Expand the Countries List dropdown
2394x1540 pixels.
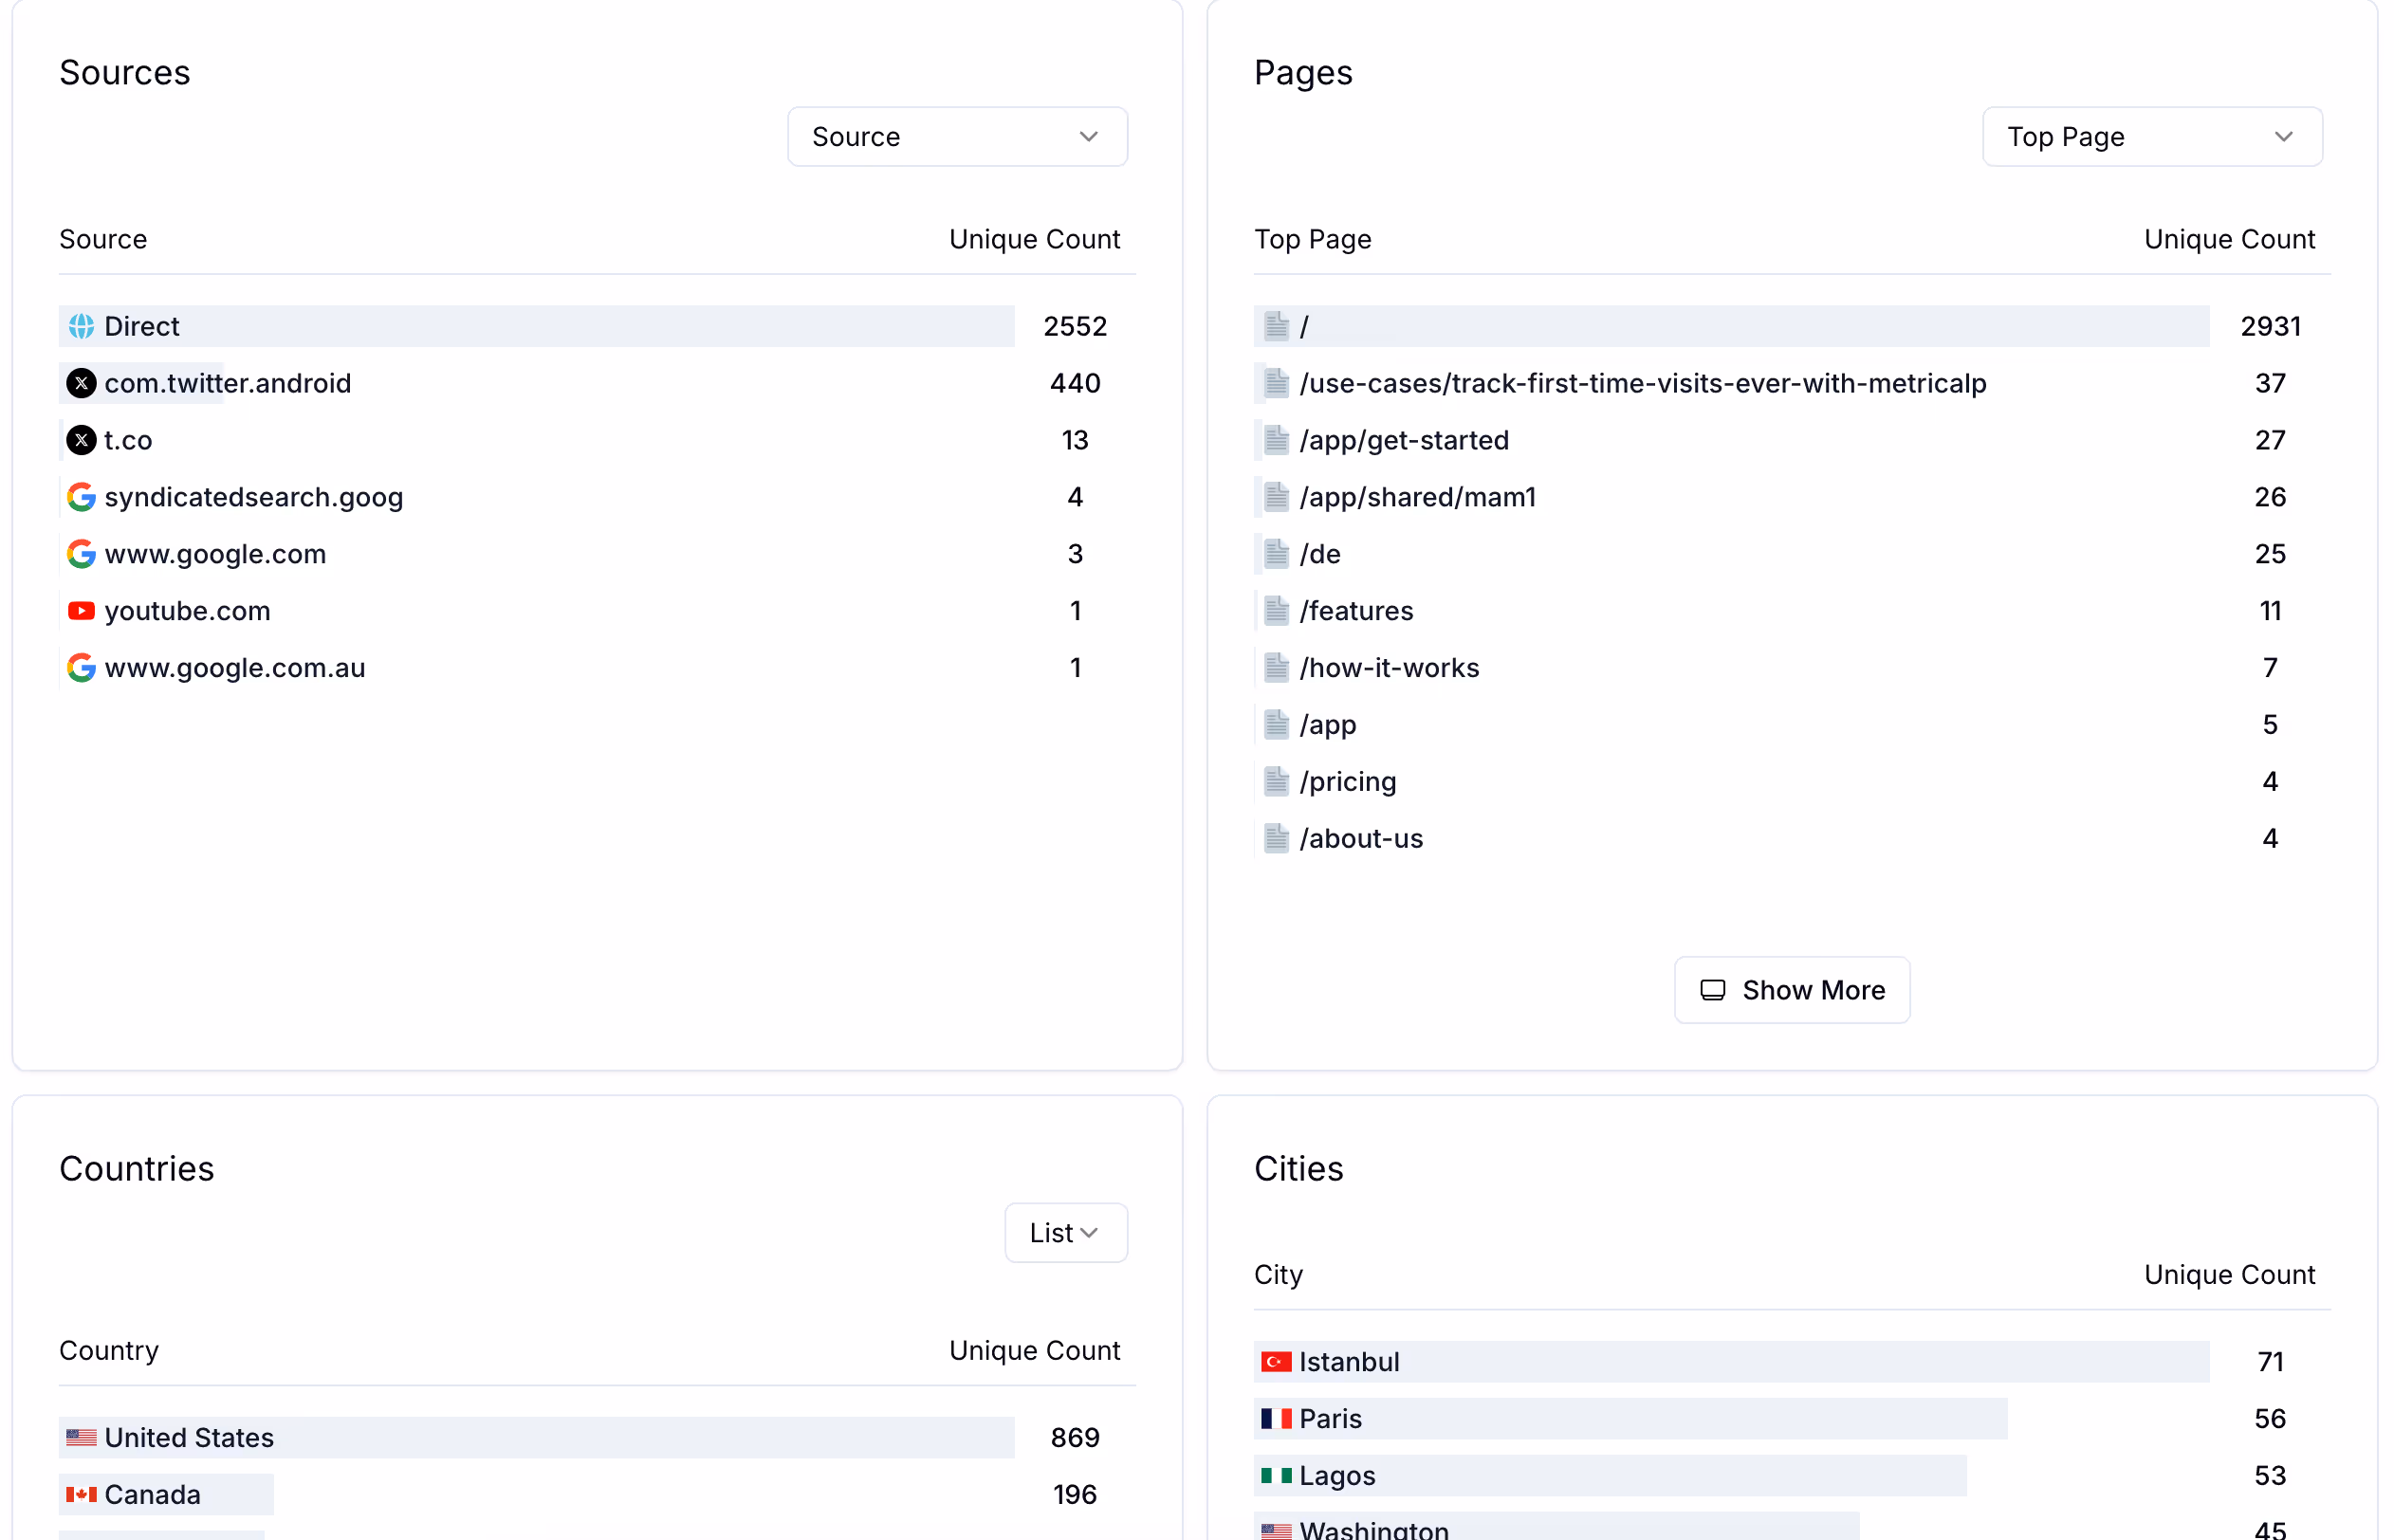tap(1065, 1233)
